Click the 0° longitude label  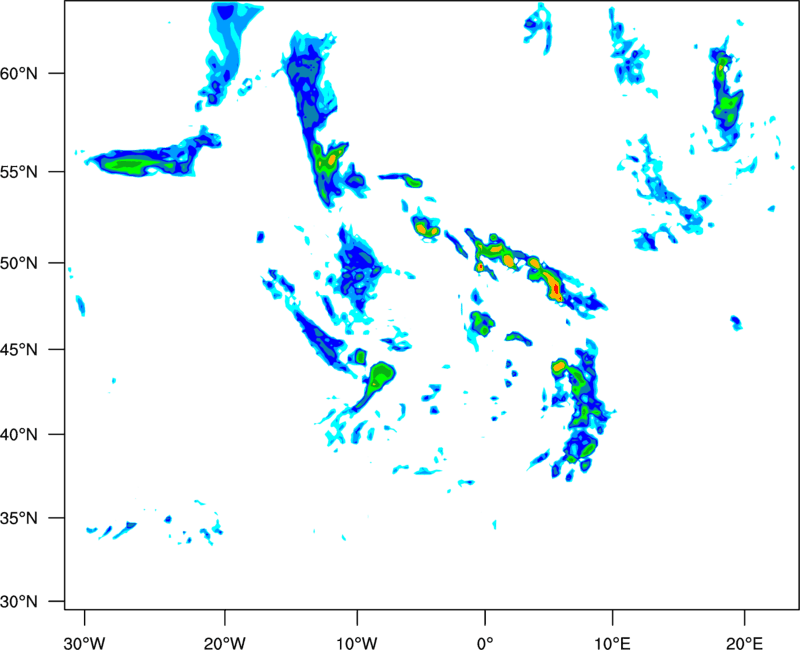[485, 643]
